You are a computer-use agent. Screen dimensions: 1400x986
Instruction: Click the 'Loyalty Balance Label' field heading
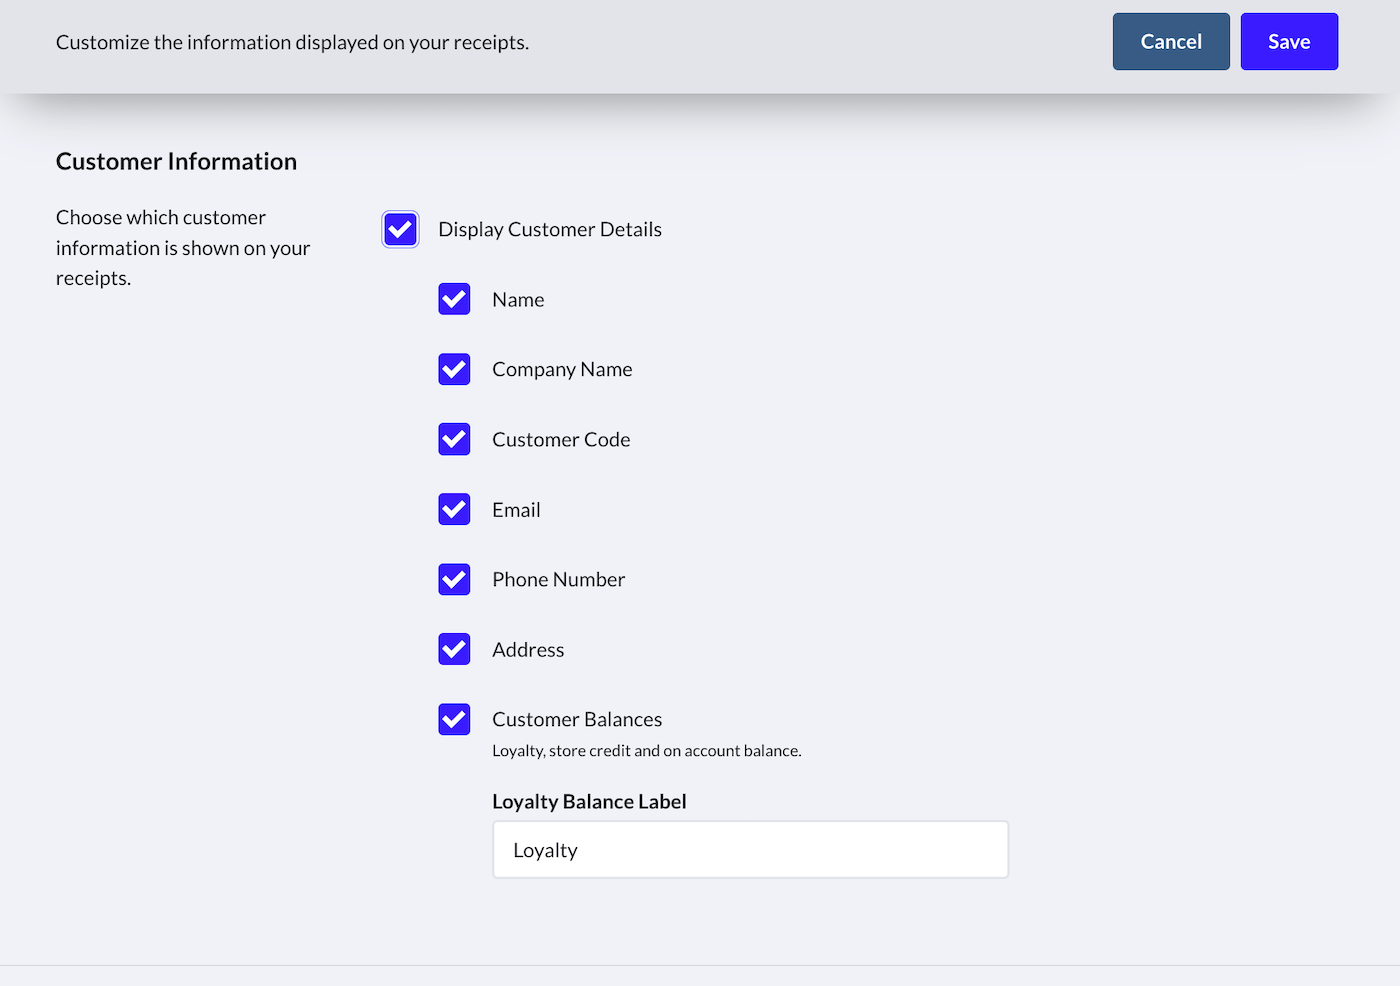click(589, 802)
